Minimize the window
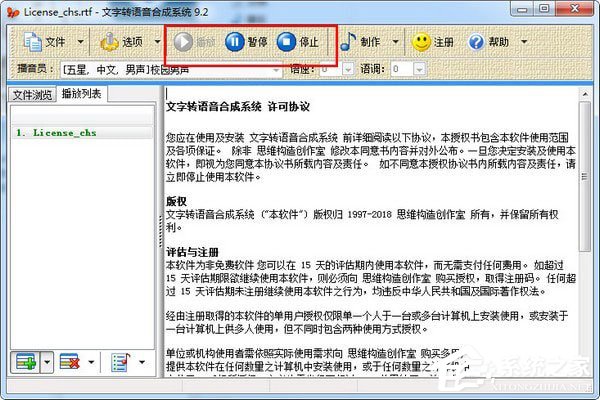This screenshot has width=600, height=400. tap(522, 10)
